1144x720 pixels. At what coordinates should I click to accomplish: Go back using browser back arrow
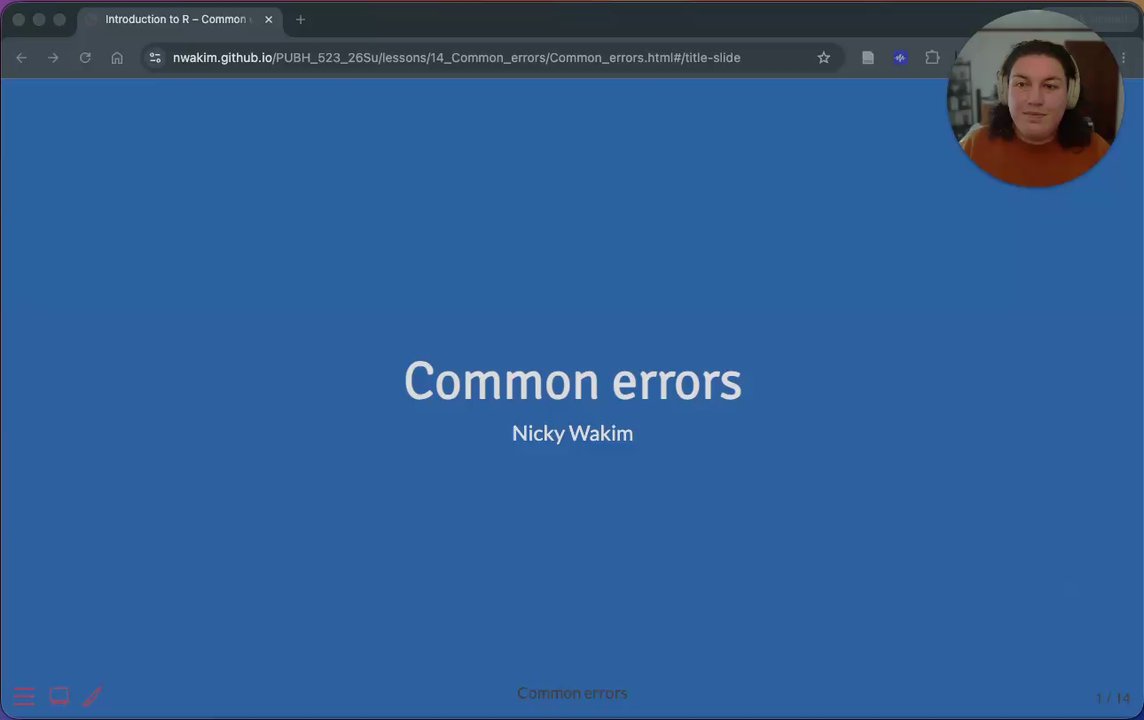(21, 58)
